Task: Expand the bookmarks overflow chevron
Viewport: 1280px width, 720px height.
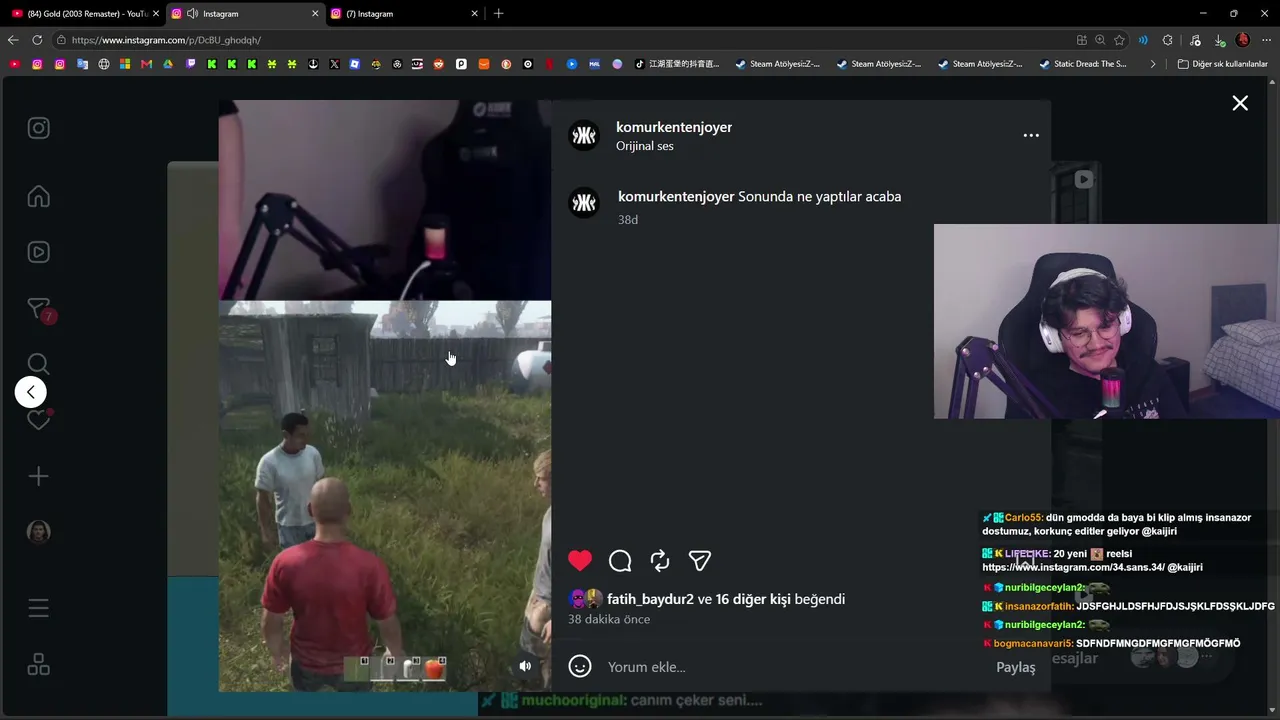Action: click(x=1153, y=64)
